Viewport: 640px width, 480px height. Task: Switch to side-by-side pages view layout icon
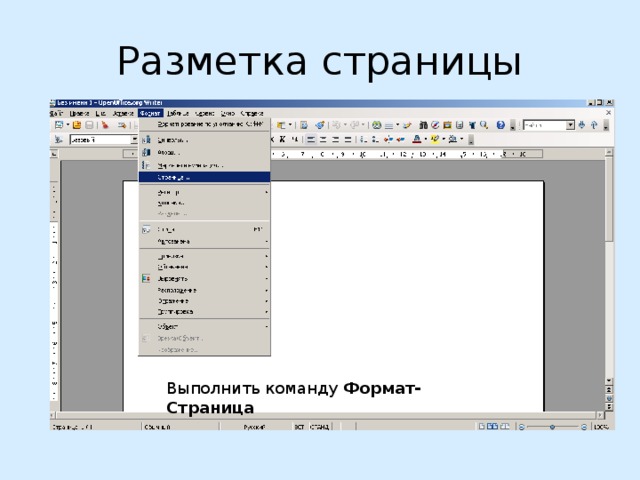click(493, 427)
